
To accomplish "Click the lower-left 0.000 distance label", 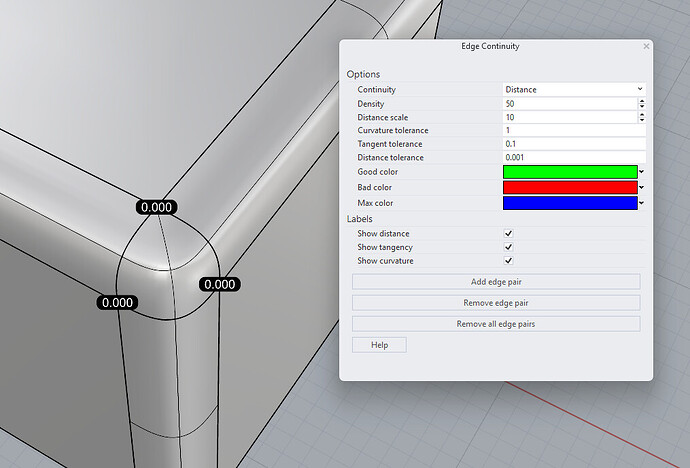I will 117,303.
